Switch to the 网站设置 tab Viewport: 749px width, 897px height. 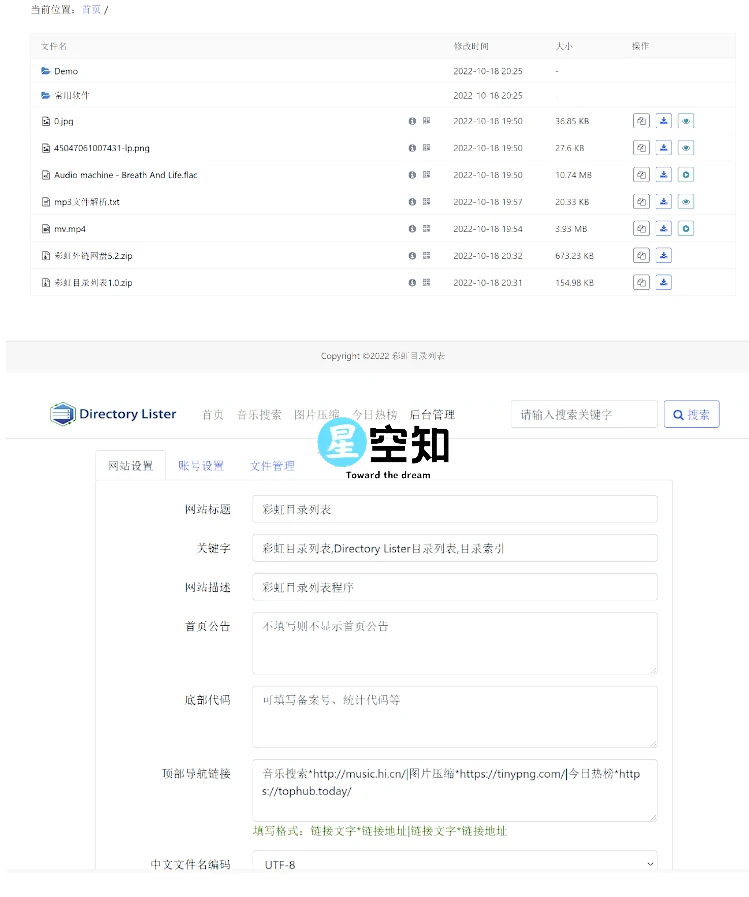click(x=131, y=466)
